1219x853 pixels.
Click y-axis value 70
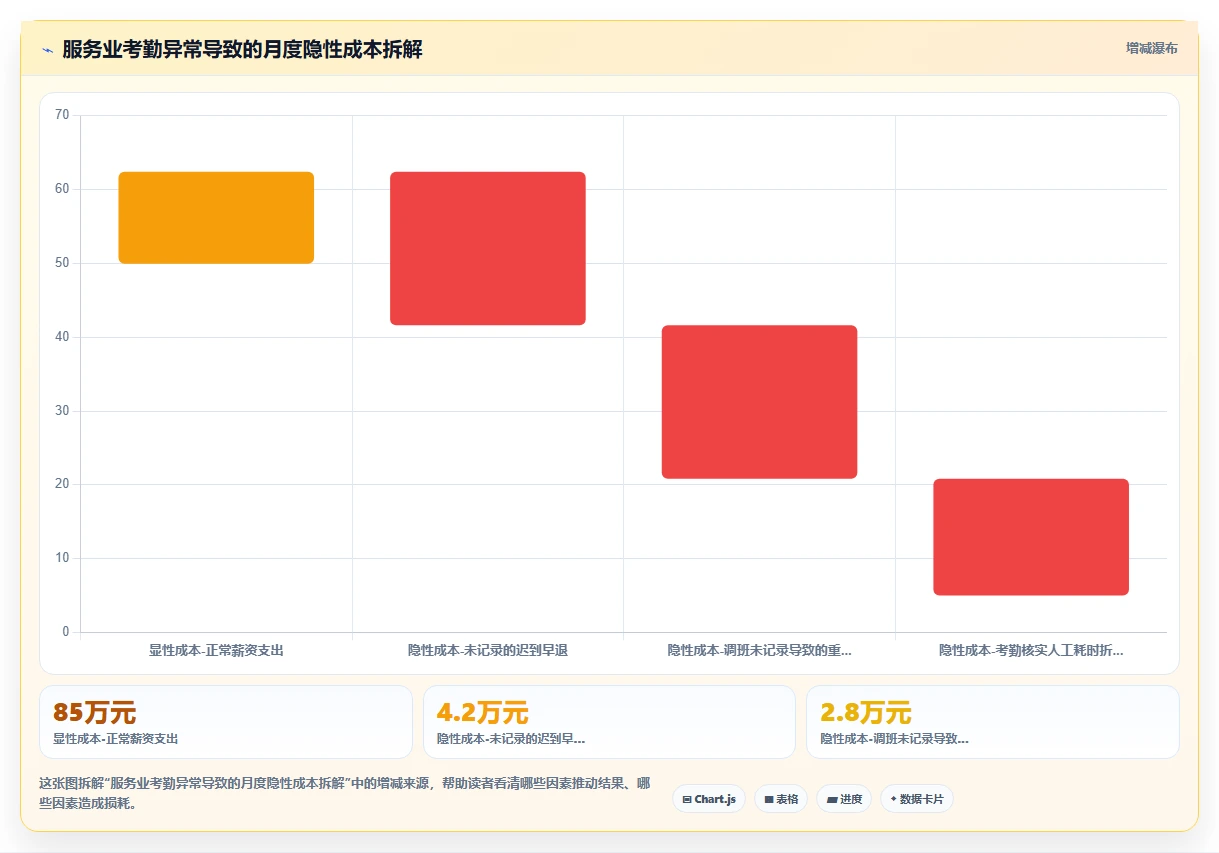[x=62, y=115]
